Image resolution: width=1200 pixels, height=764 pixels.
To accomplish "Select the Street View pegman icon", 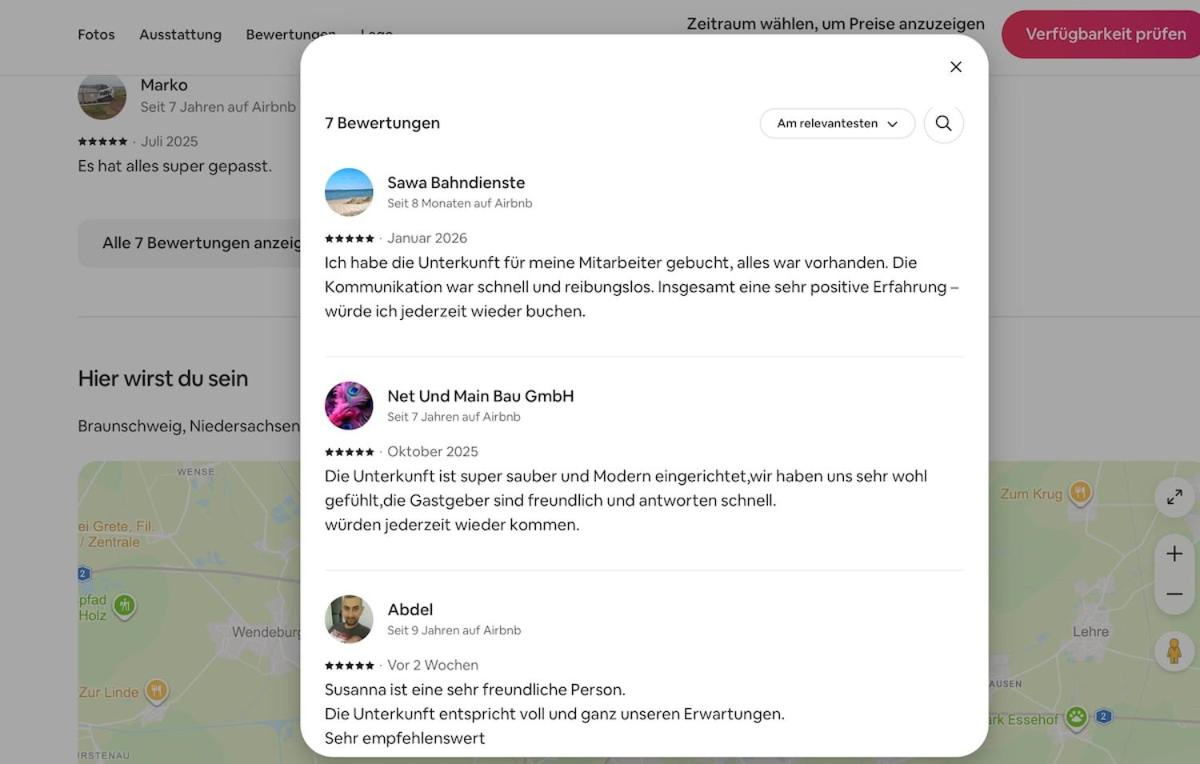I will [1174, 651].
